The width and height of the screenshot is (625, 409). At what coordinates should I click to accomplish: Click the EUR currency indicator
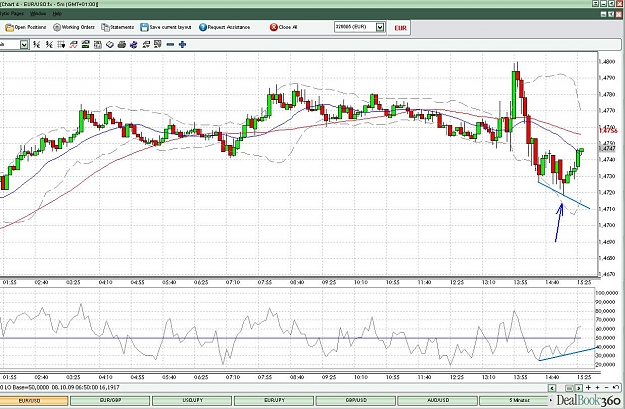(x=400, y=28)
